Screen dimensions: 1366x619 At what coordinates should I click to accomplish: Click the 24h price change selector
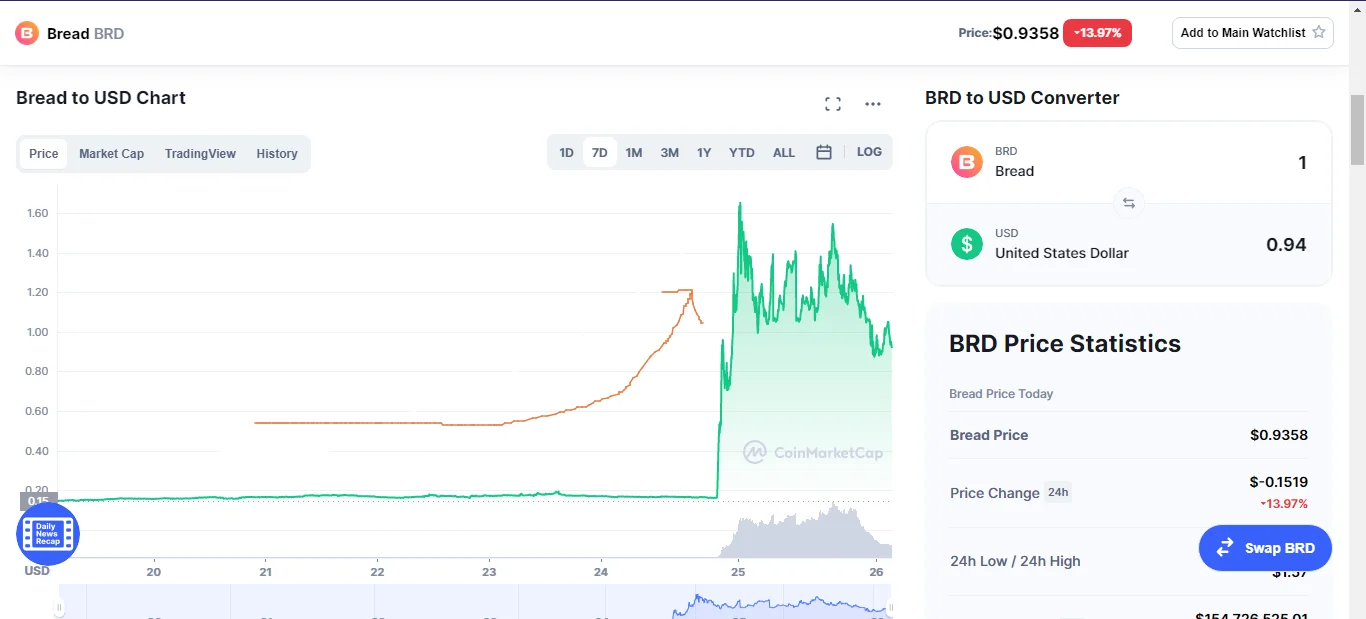coord(1057,492)
